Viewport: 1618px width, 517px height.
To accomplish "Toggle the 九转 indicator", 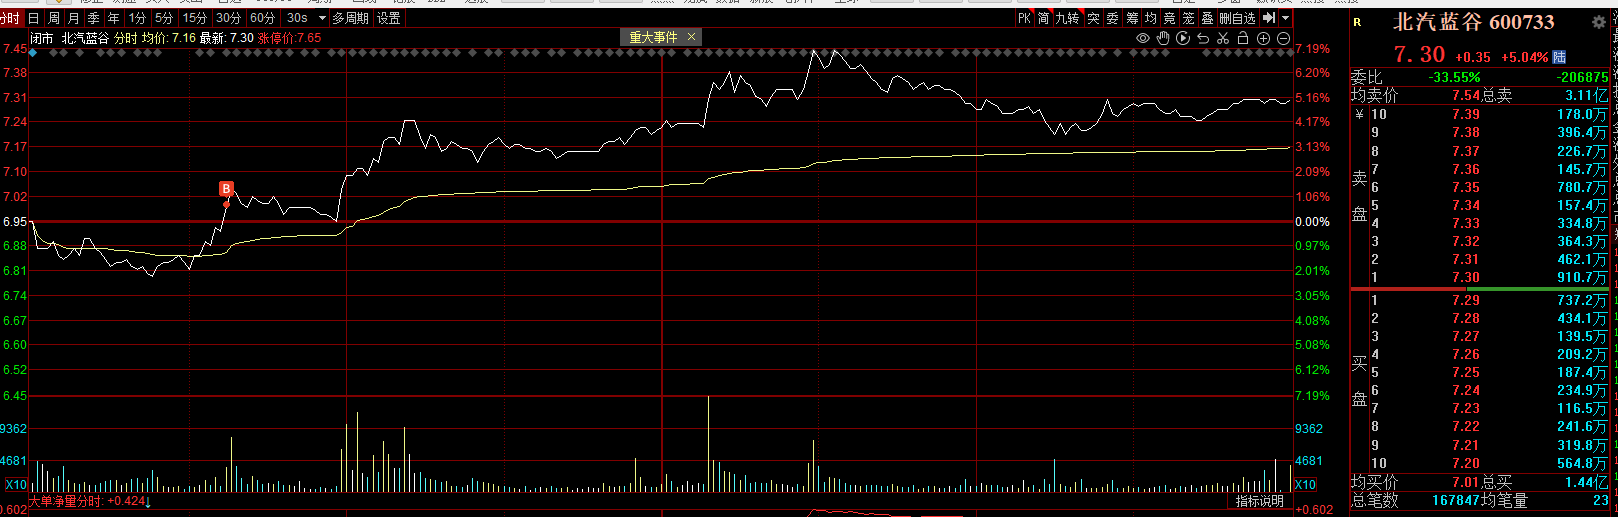I will (x=1068, y=18).
